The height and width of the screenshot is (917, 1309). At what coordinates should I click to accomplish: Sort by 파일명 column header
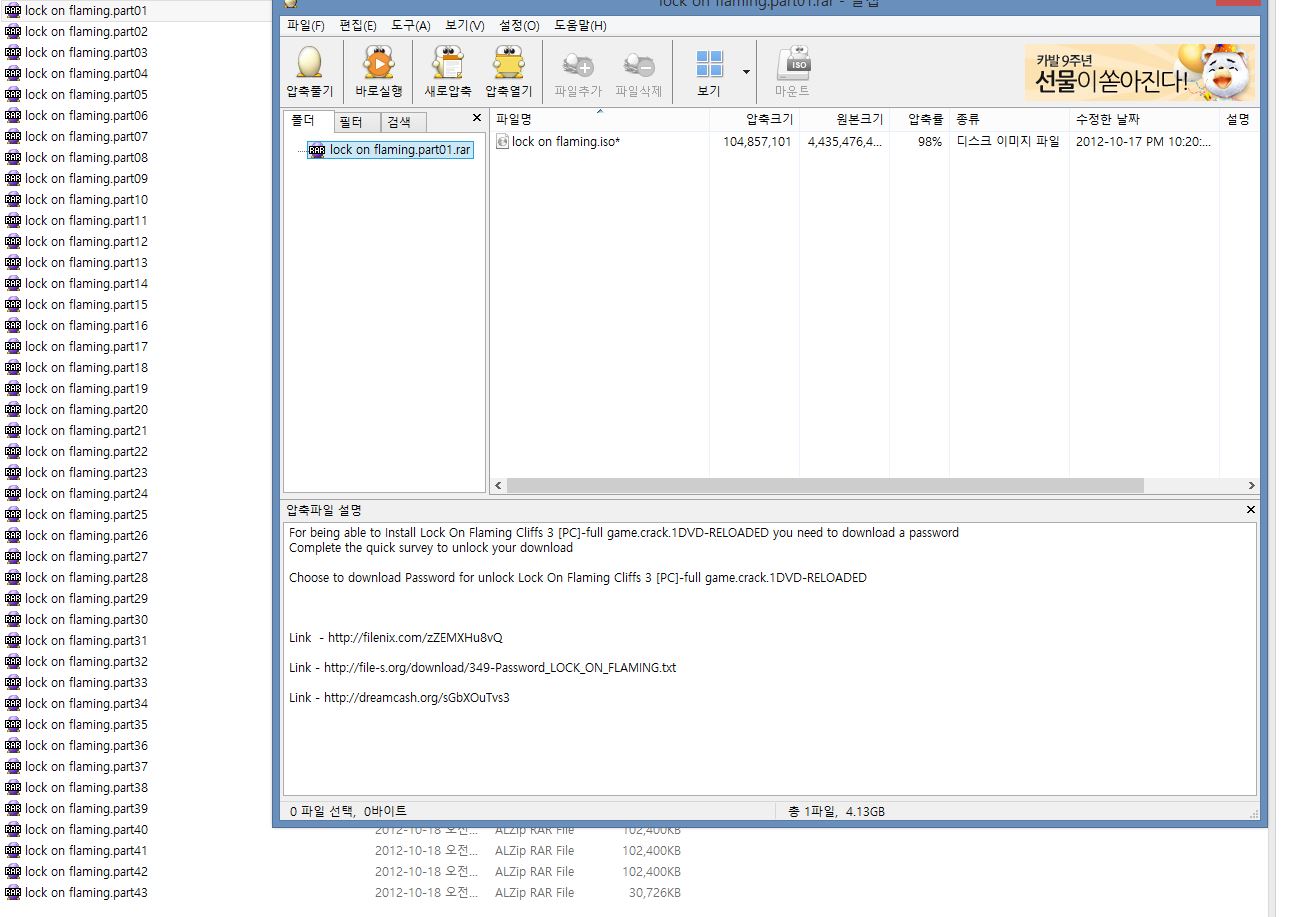(599, 119)
